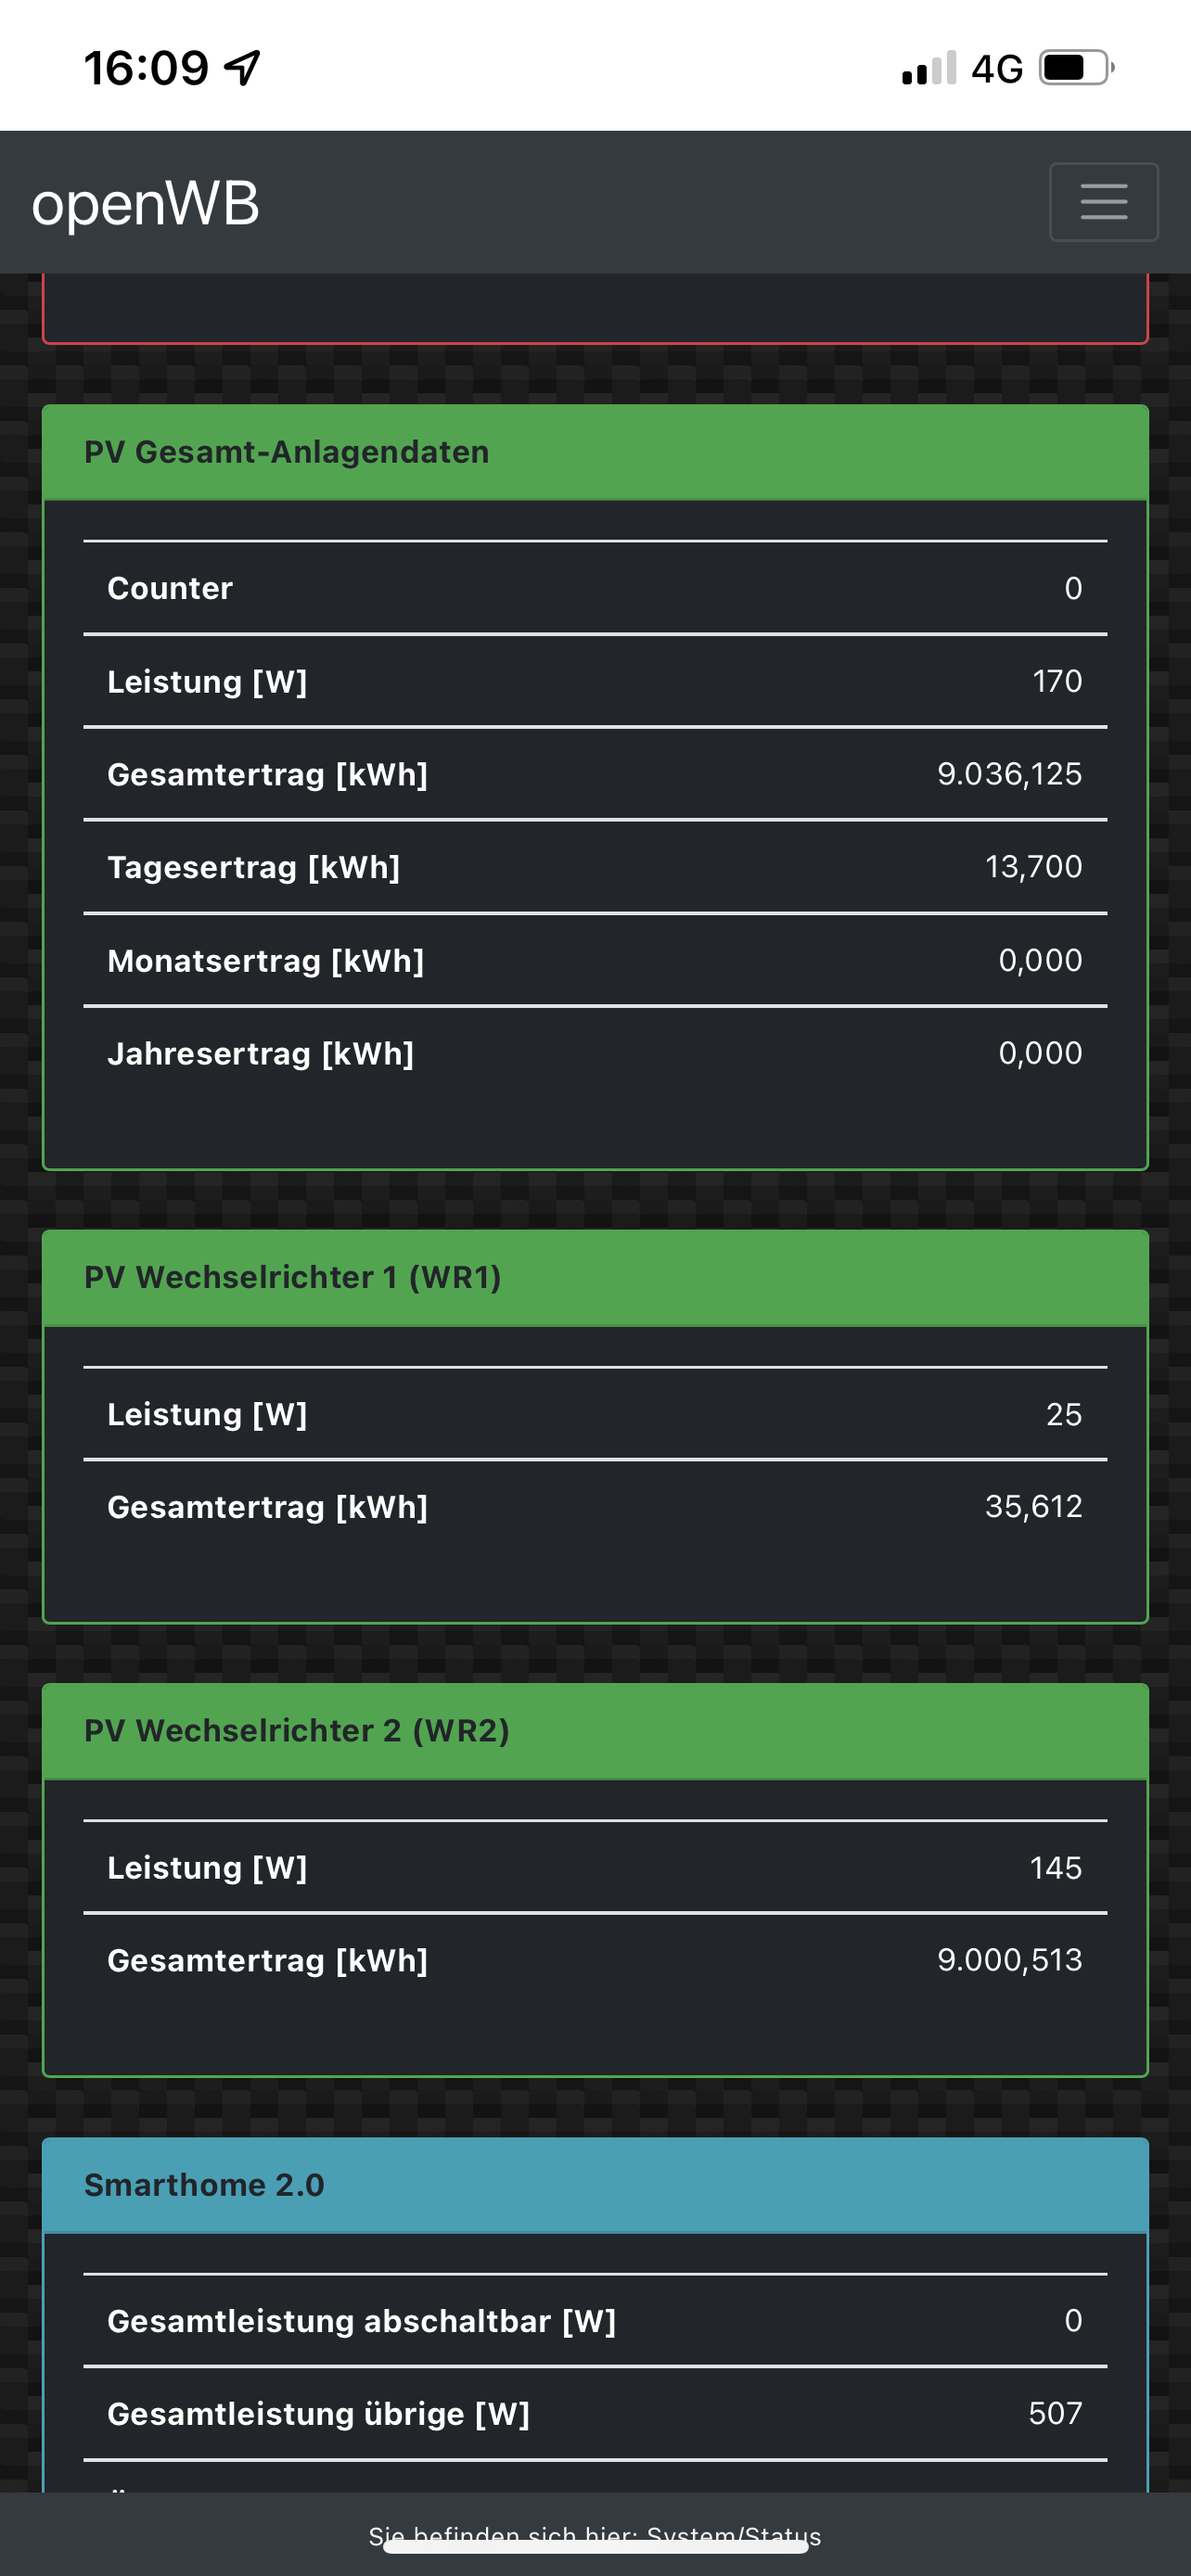Tap the location arrow in status bar
The height and width of the screenshot is (2576, 1191).
click(x=242, y=68)
